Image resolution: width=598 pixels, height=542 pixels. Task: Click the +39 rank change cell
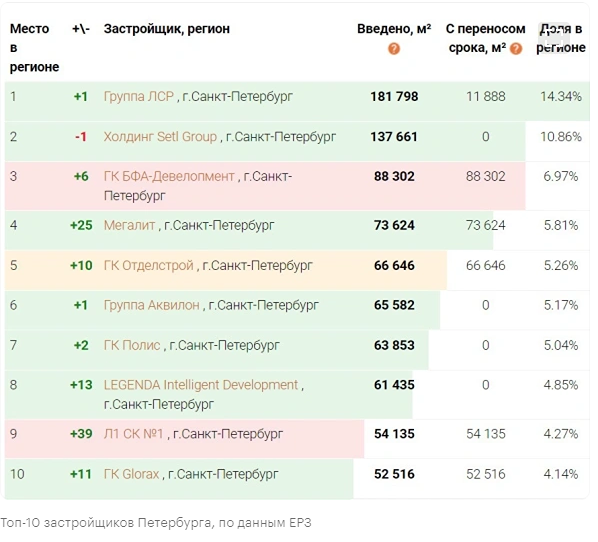point(81,434)
